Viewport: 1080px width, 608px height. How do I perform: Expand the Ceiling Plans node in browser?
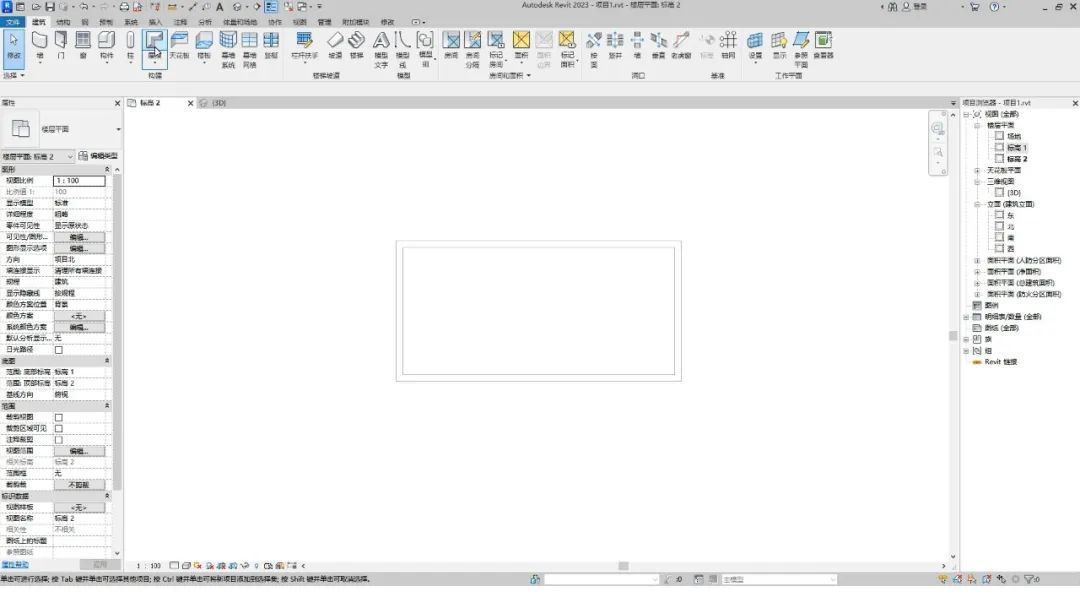tap(977, 170)
